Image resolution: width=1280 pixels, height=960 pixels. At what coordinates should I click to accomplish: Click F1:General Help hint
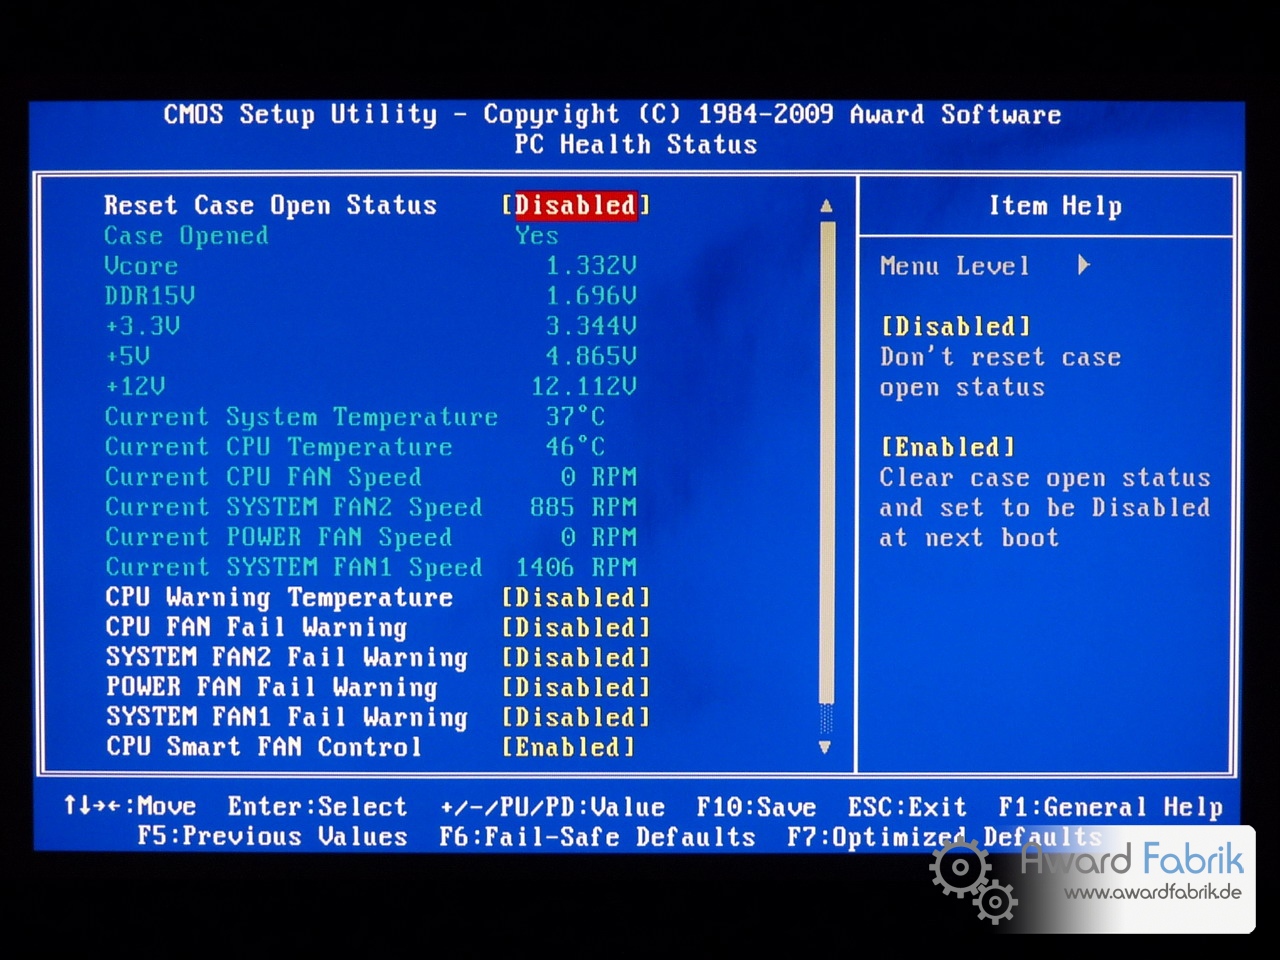1110,807
